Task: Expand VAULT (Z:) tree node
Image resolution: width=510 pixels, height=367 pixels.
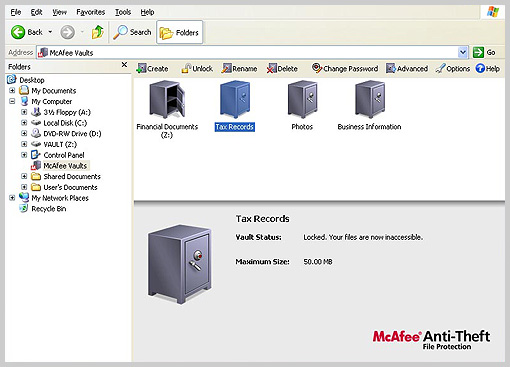Action: coord(24,144)
